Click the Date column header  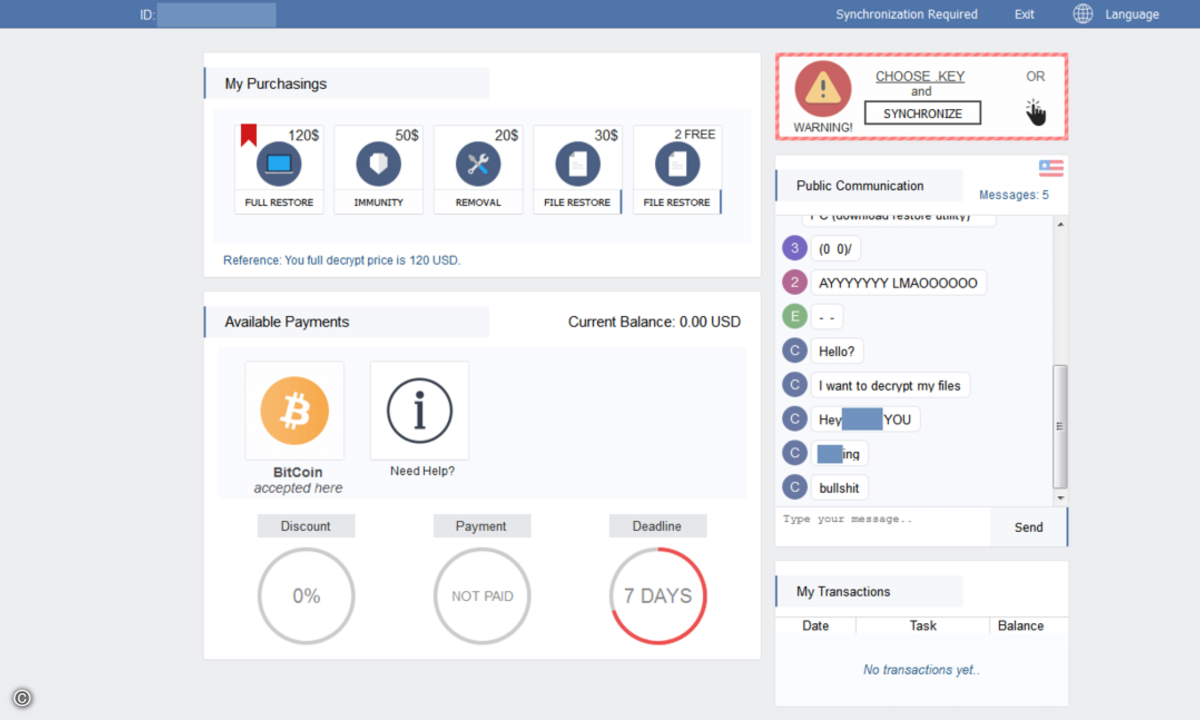pos(816,626)
